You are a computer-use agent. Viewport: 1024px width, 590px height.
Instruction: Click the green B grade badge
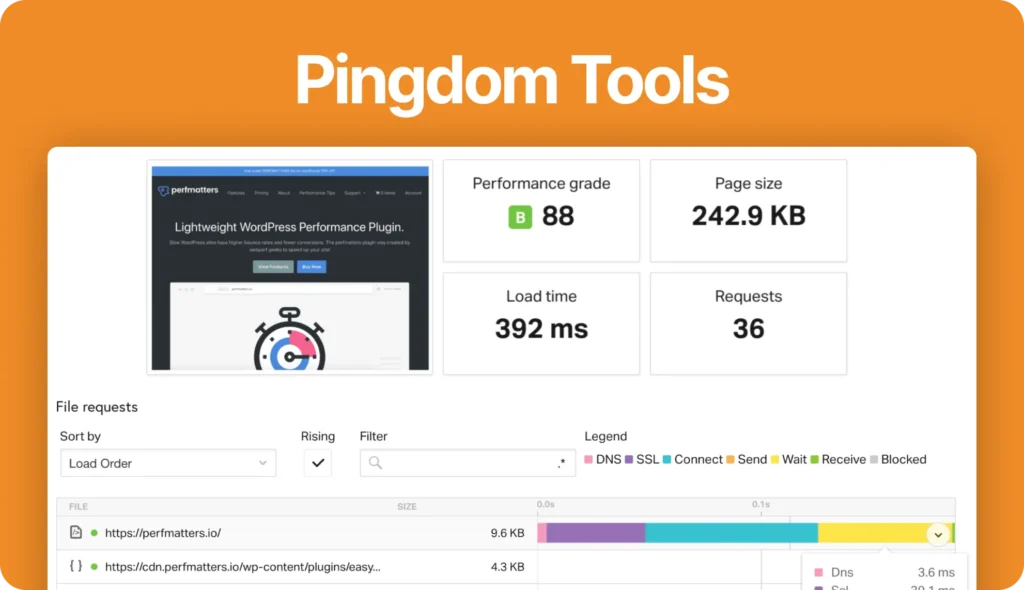pos(520,216)
